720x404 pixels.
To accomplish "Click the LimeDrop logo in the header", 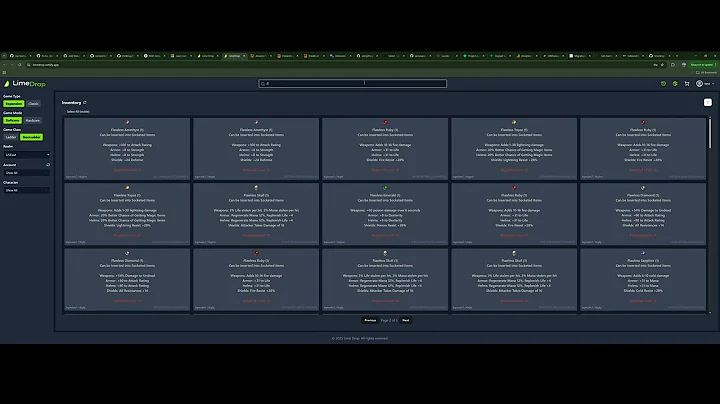I will click(x=25, y=84).
